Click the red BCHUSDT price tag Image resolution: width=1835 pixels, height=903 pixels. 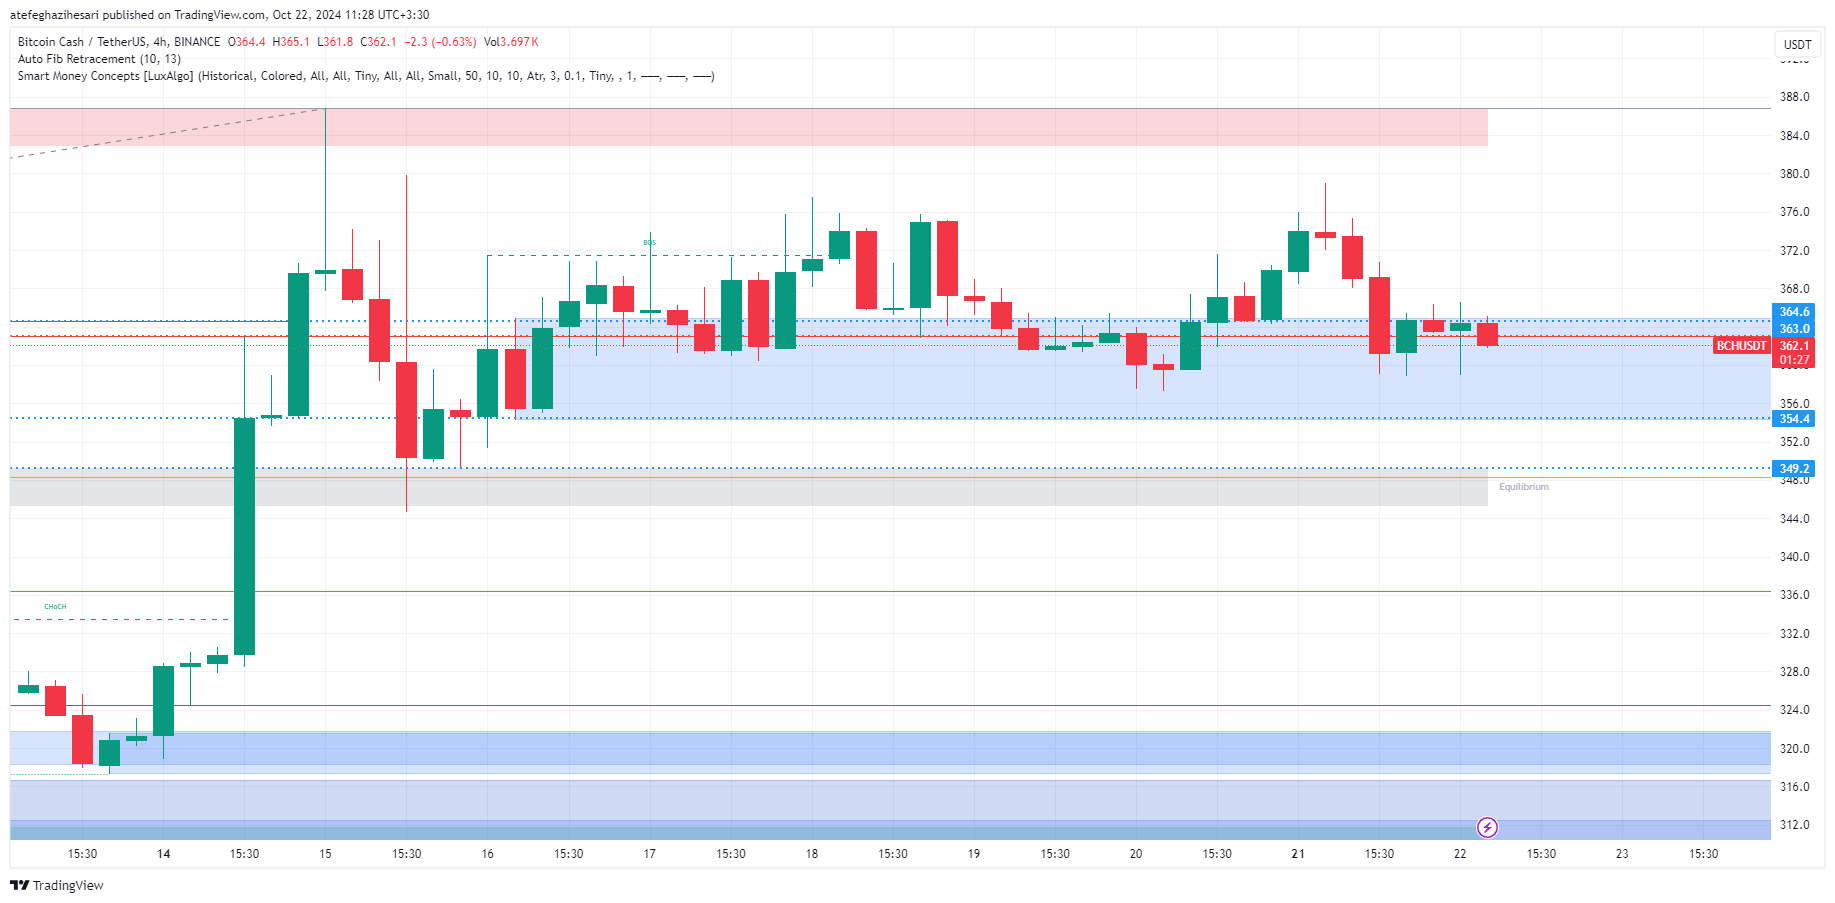1741,346
